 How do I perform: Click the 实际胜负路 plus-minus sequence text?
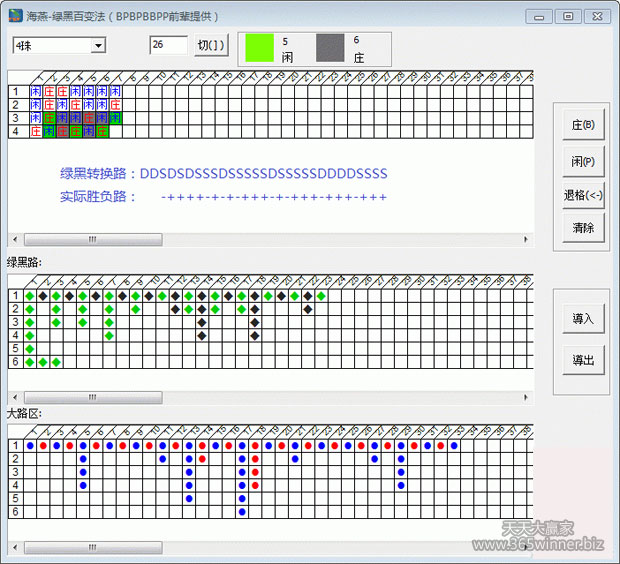(x=274, y=197)
